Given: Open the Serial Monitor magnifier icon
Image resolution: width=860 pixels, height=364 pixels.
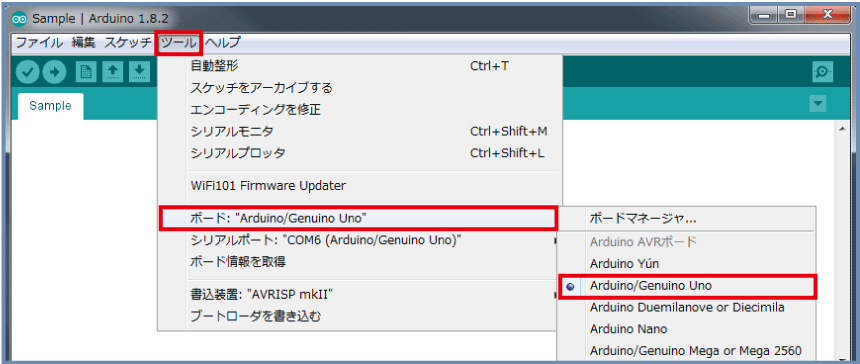Looking at the screenshot, I should 823,72.
